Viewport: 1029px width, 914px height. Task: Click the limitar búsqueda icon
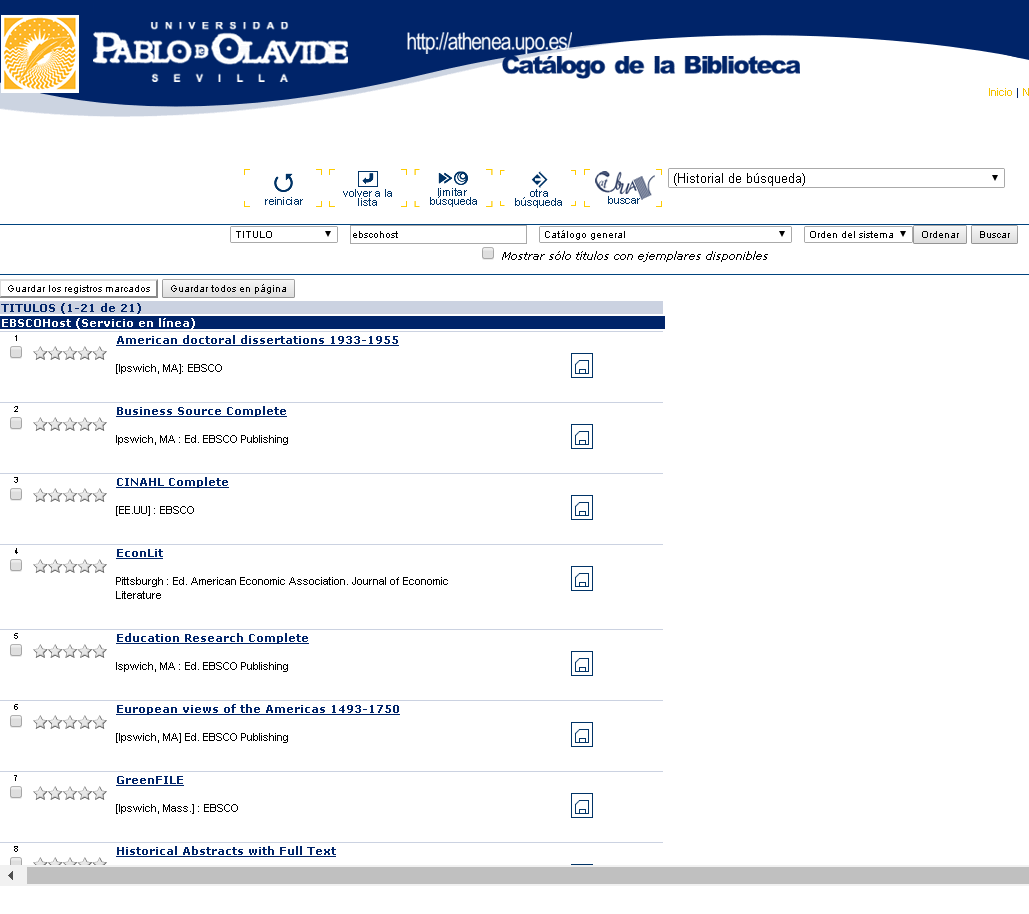[x=453, y=189]
